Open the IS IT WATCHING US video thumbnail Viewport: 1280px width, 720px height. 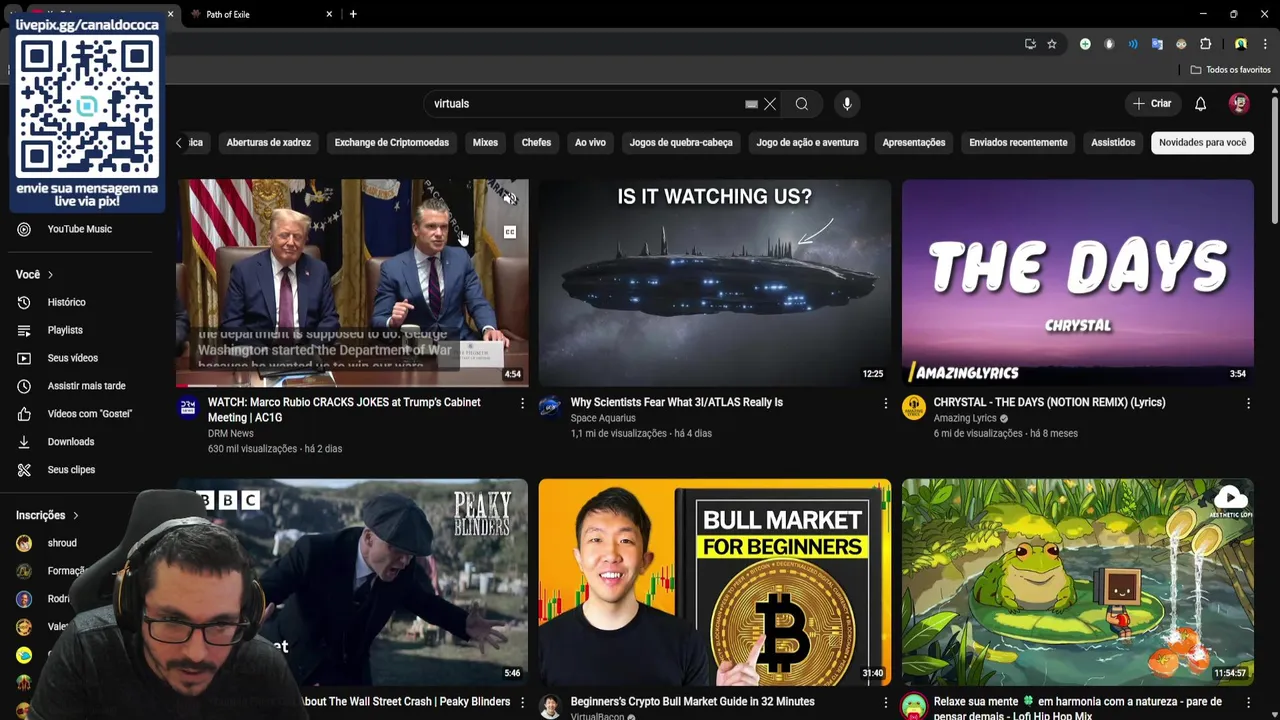coord(714,283)
